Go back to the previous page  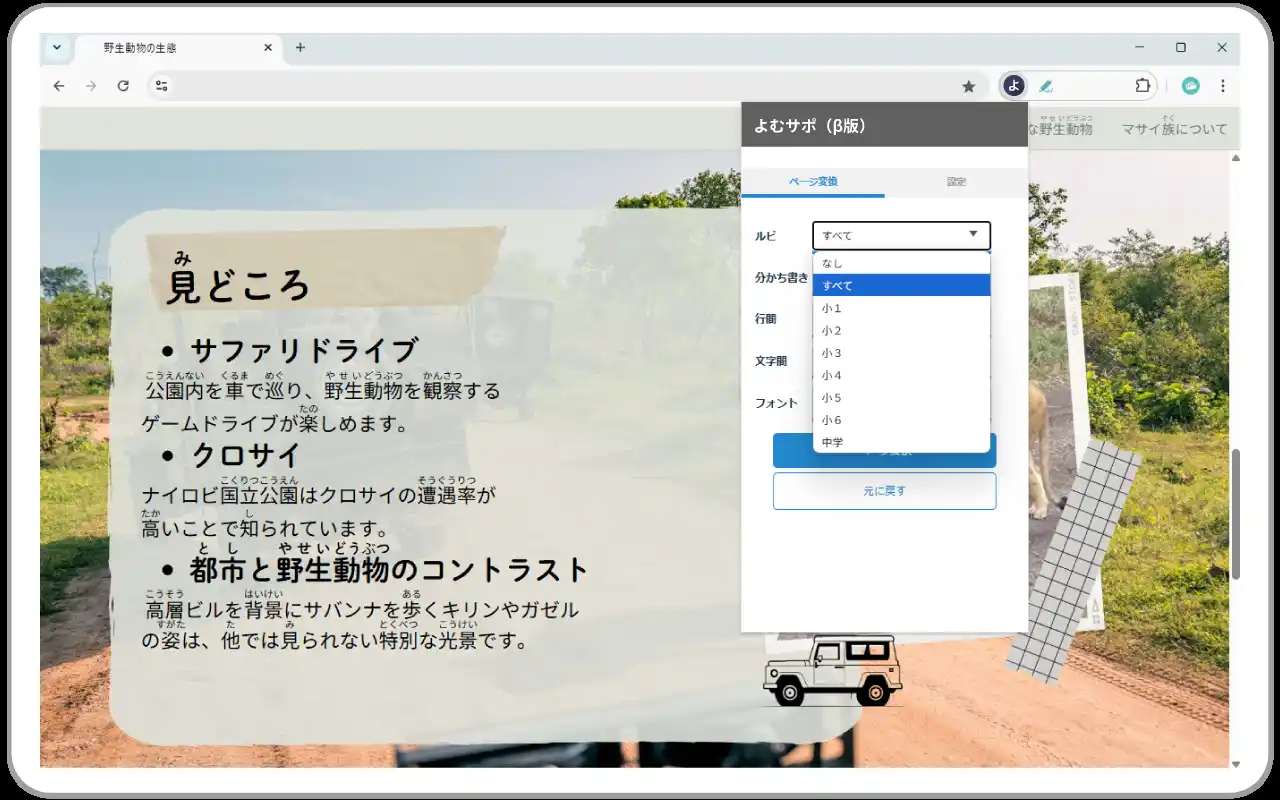pyautogui.click(x=59, y=86)
